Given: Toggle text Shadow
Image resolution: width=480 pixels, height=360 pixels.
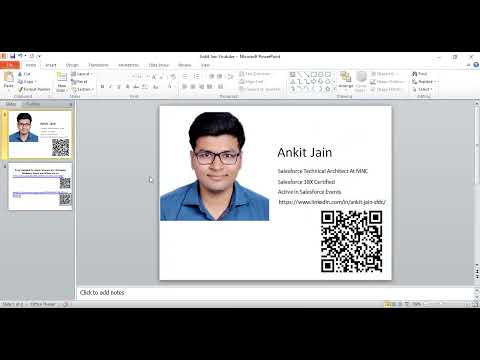Looking at the screenshot, I should pos(127,87).
